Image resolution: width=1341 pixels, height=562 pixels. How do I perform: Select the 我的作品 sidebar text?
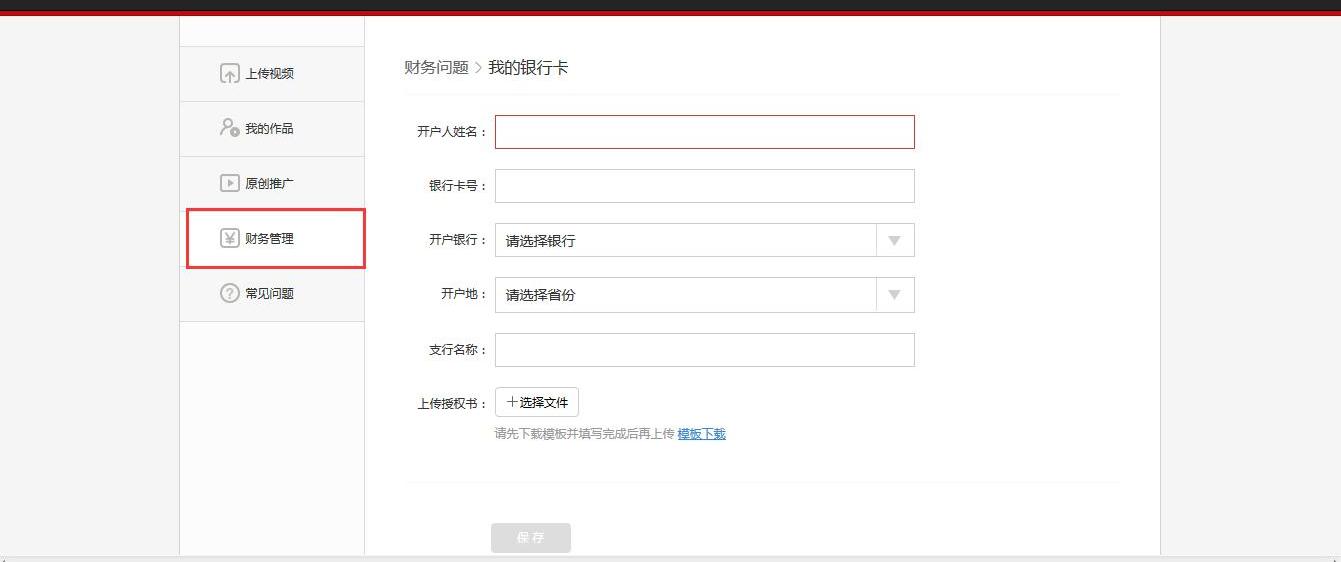269,129
